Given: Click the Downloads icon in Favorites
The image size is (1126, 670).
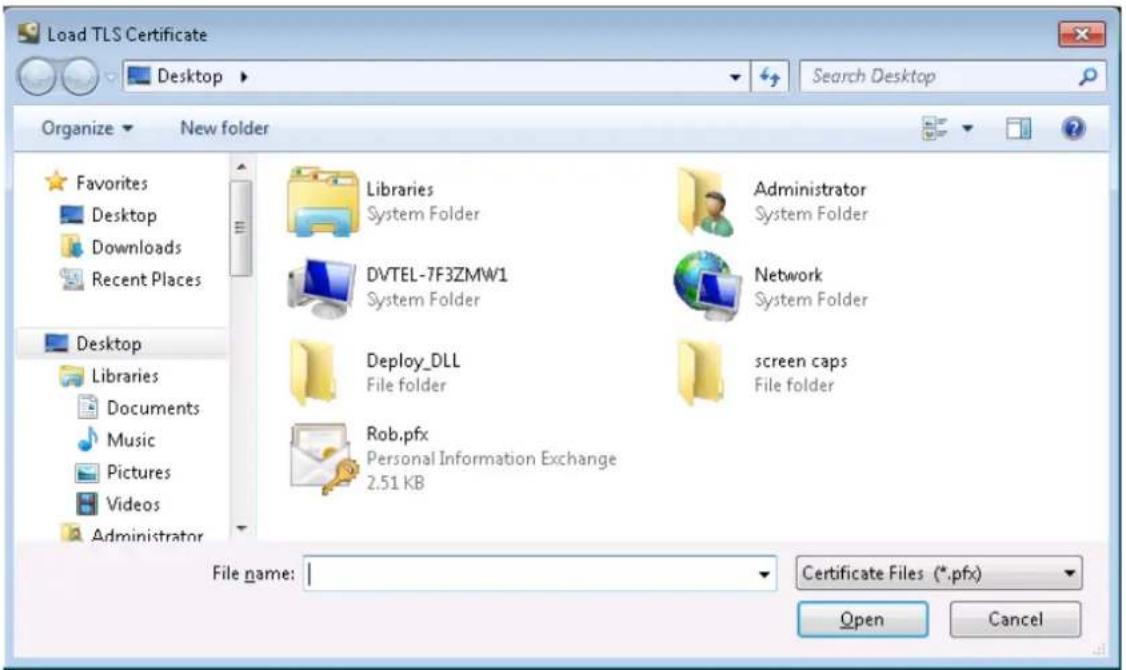Looking at the screenshot, I should (x=71, y=247).
